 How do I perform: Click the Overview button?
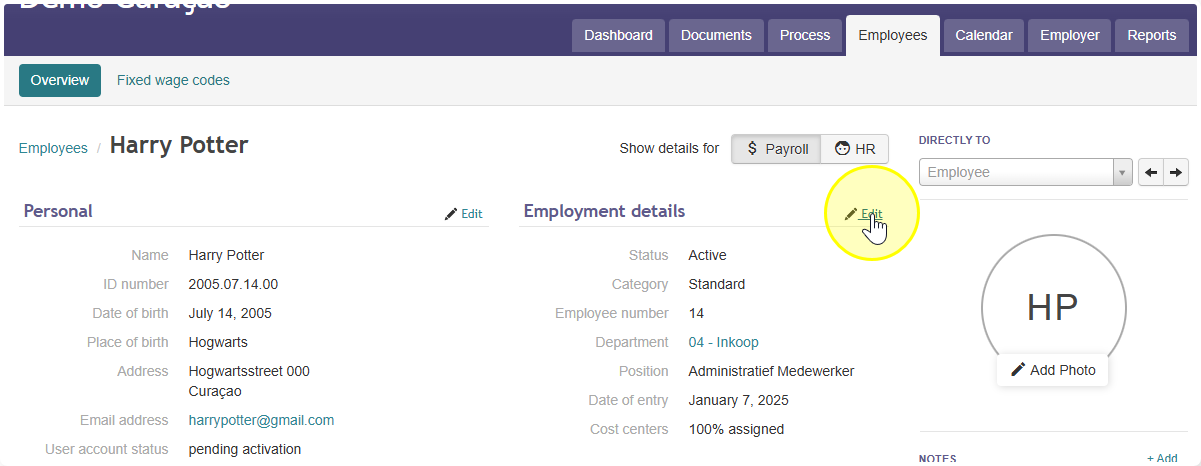(60, 80)
